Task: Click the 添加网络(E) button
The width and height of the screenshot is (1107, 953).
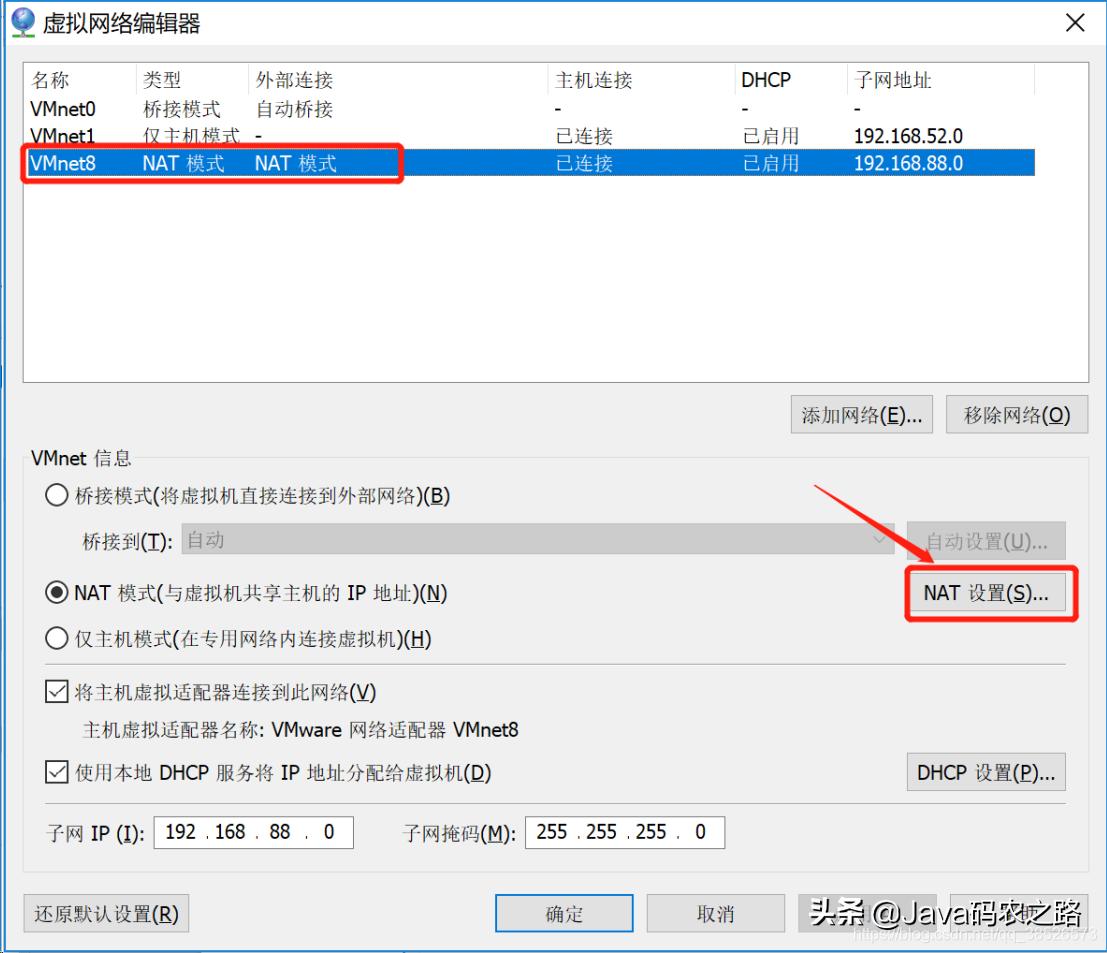Action: pyautogui.click(x=861, y=414)
